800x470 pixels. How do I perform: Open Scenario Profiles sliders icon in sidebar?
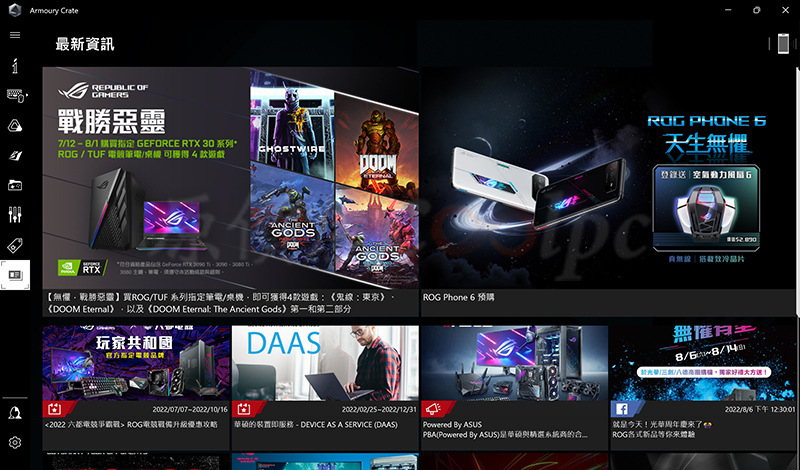click(x=15, y=215)
